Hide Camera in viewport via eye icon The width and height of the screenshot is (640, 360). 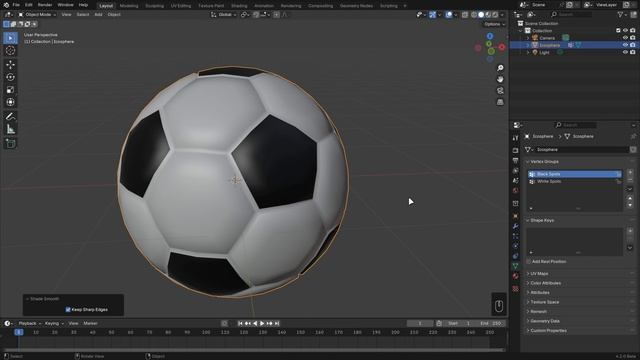pos(625,38)
